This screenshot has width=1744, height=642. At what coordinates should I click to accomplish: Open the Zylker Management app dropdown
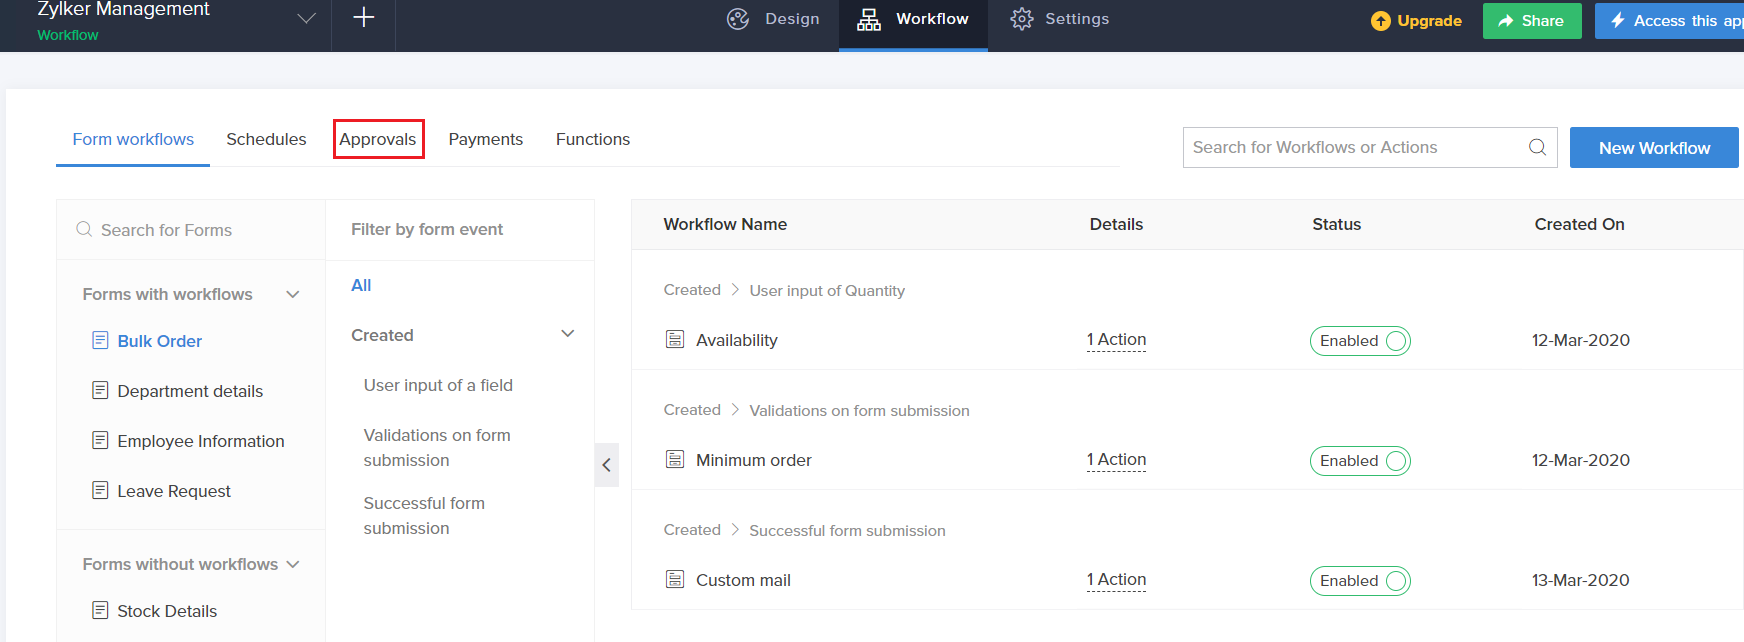click(x=306, y=19)
